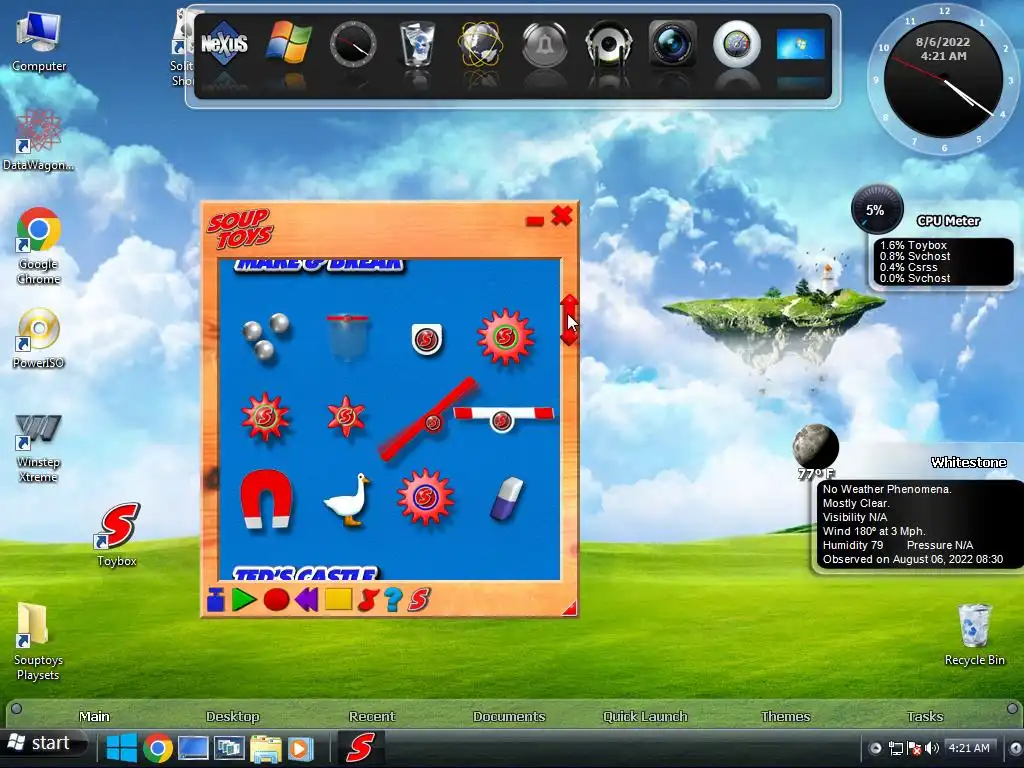Click the clock icon in Nexus dock
The image size is (1024, 768).
tap(353, 44)
